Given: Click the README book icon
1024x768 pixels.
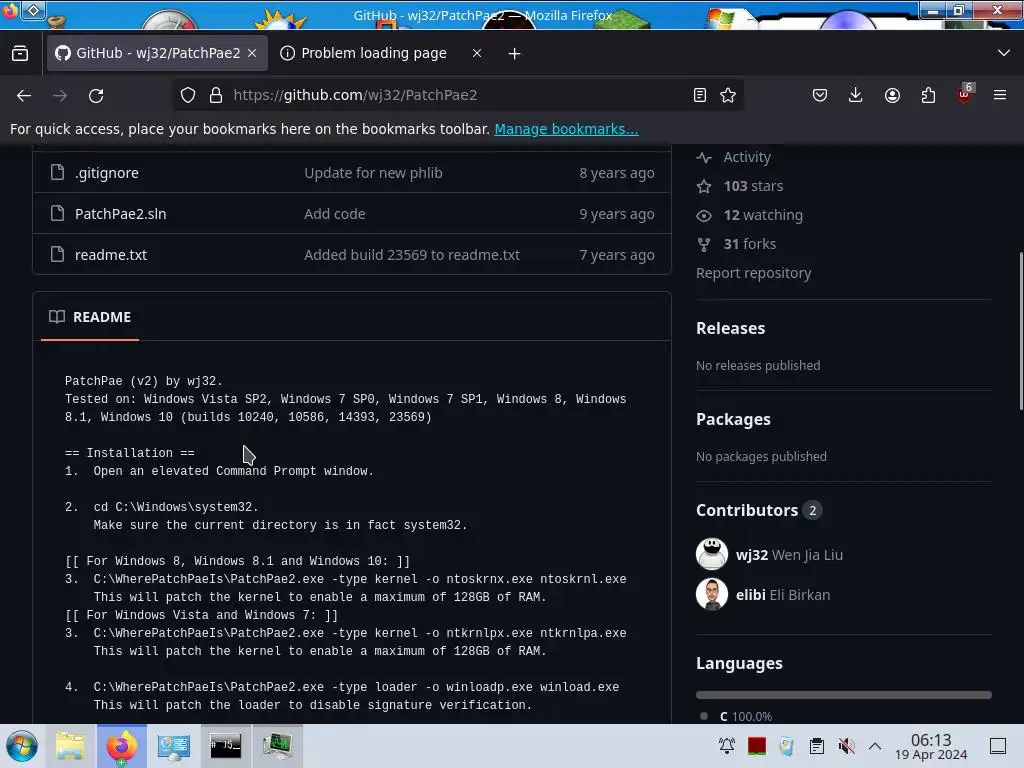Looking at the screenshot, I should point(57,317).
